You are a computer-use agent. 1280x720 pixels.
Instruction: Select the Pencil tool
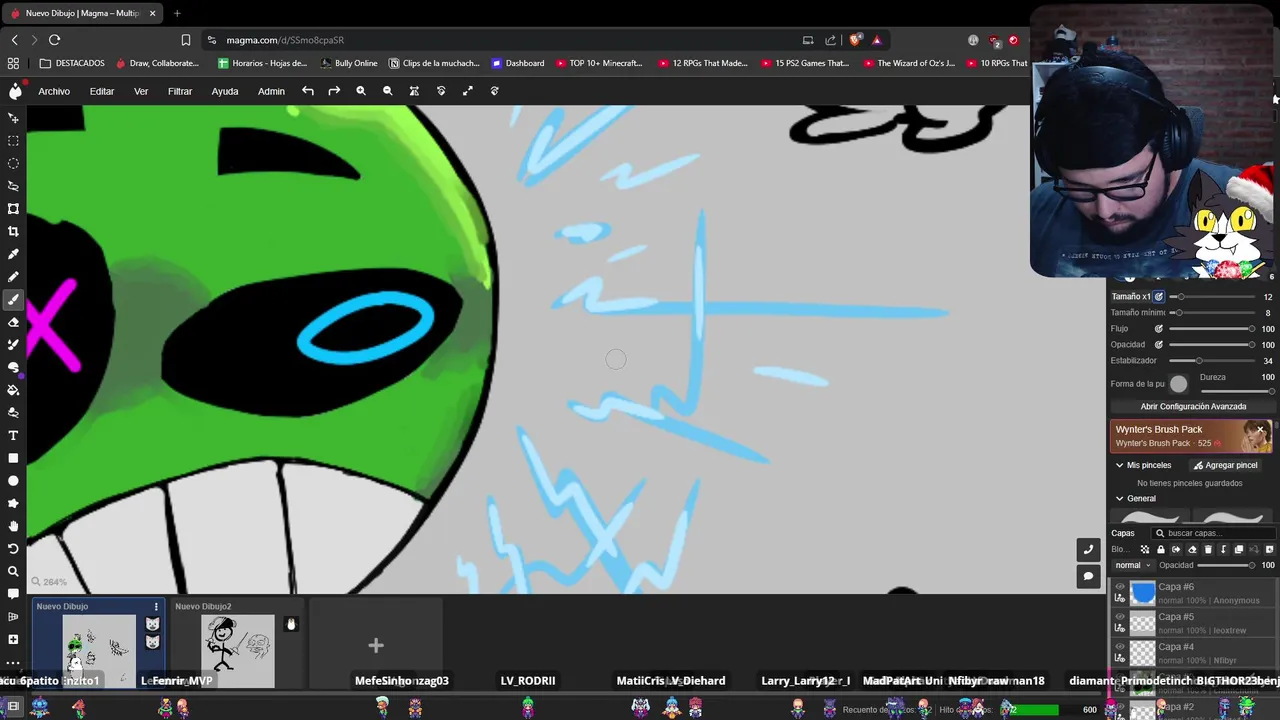click(x=13, y=277)
